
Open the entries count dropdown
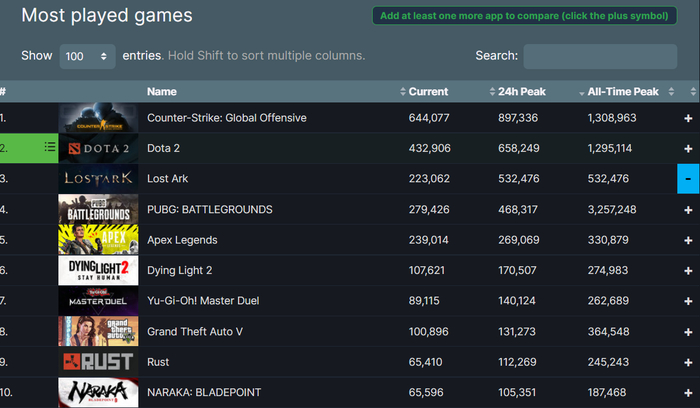[87, 57]
